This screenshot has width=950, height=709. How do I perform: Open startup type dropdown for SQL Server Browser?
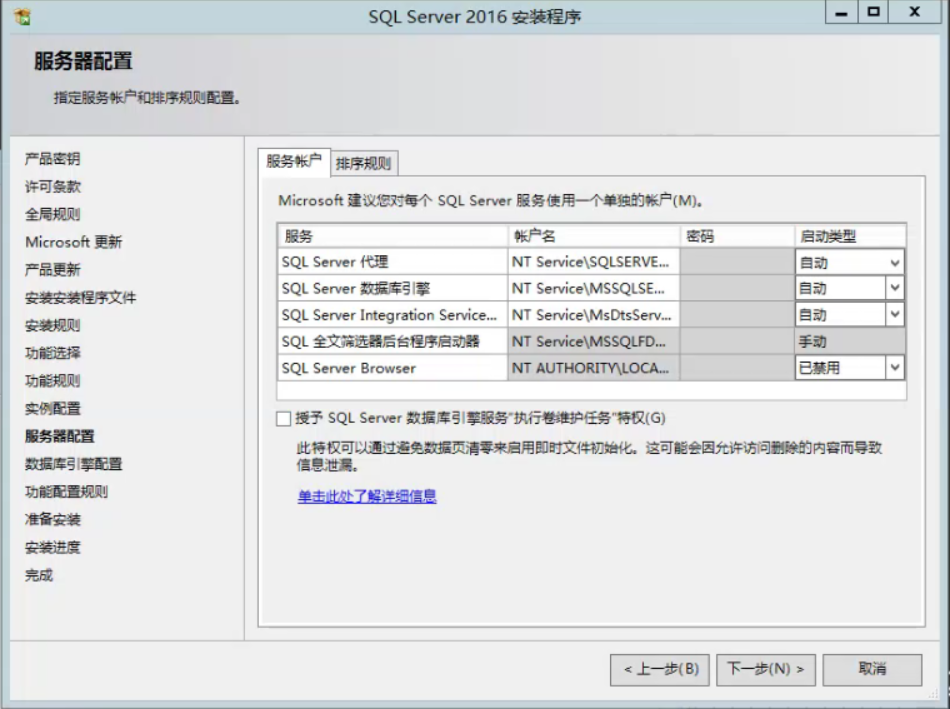coord(893,367)
